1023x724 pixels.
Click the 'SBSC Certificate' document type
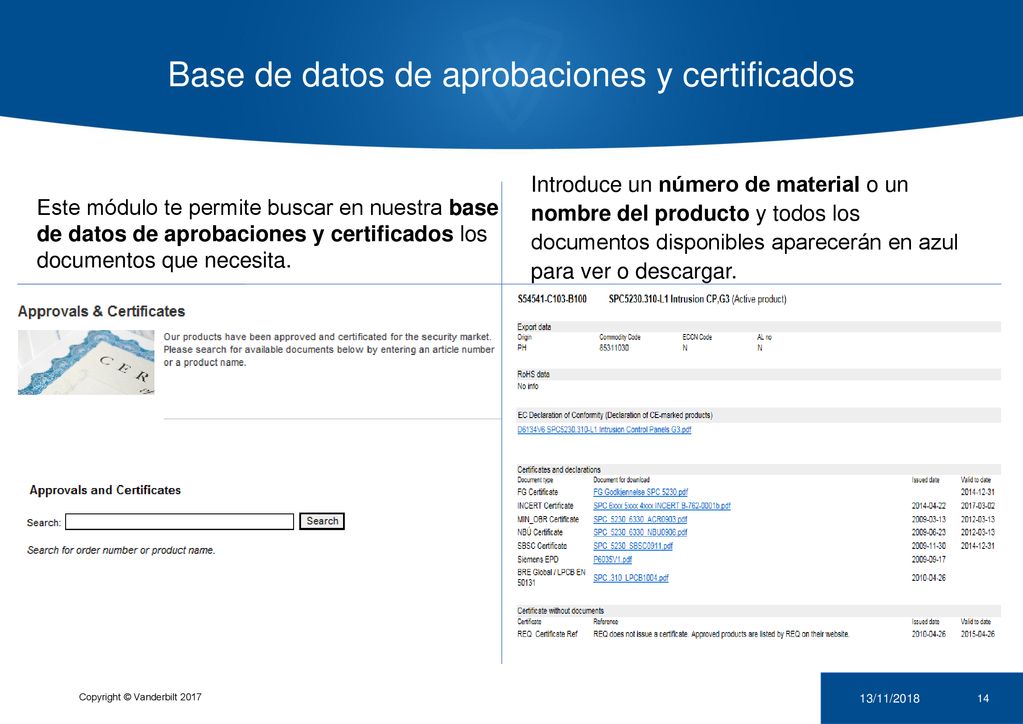[x=542, y=546]
